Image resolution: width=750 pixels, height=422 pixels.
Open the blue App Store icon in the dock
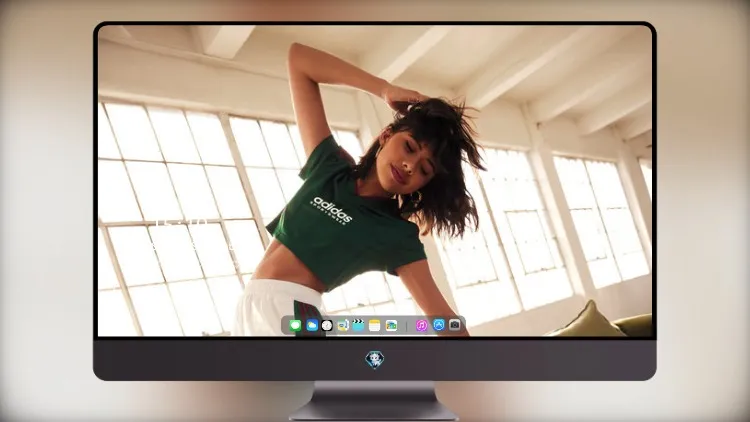click(439, 325)
